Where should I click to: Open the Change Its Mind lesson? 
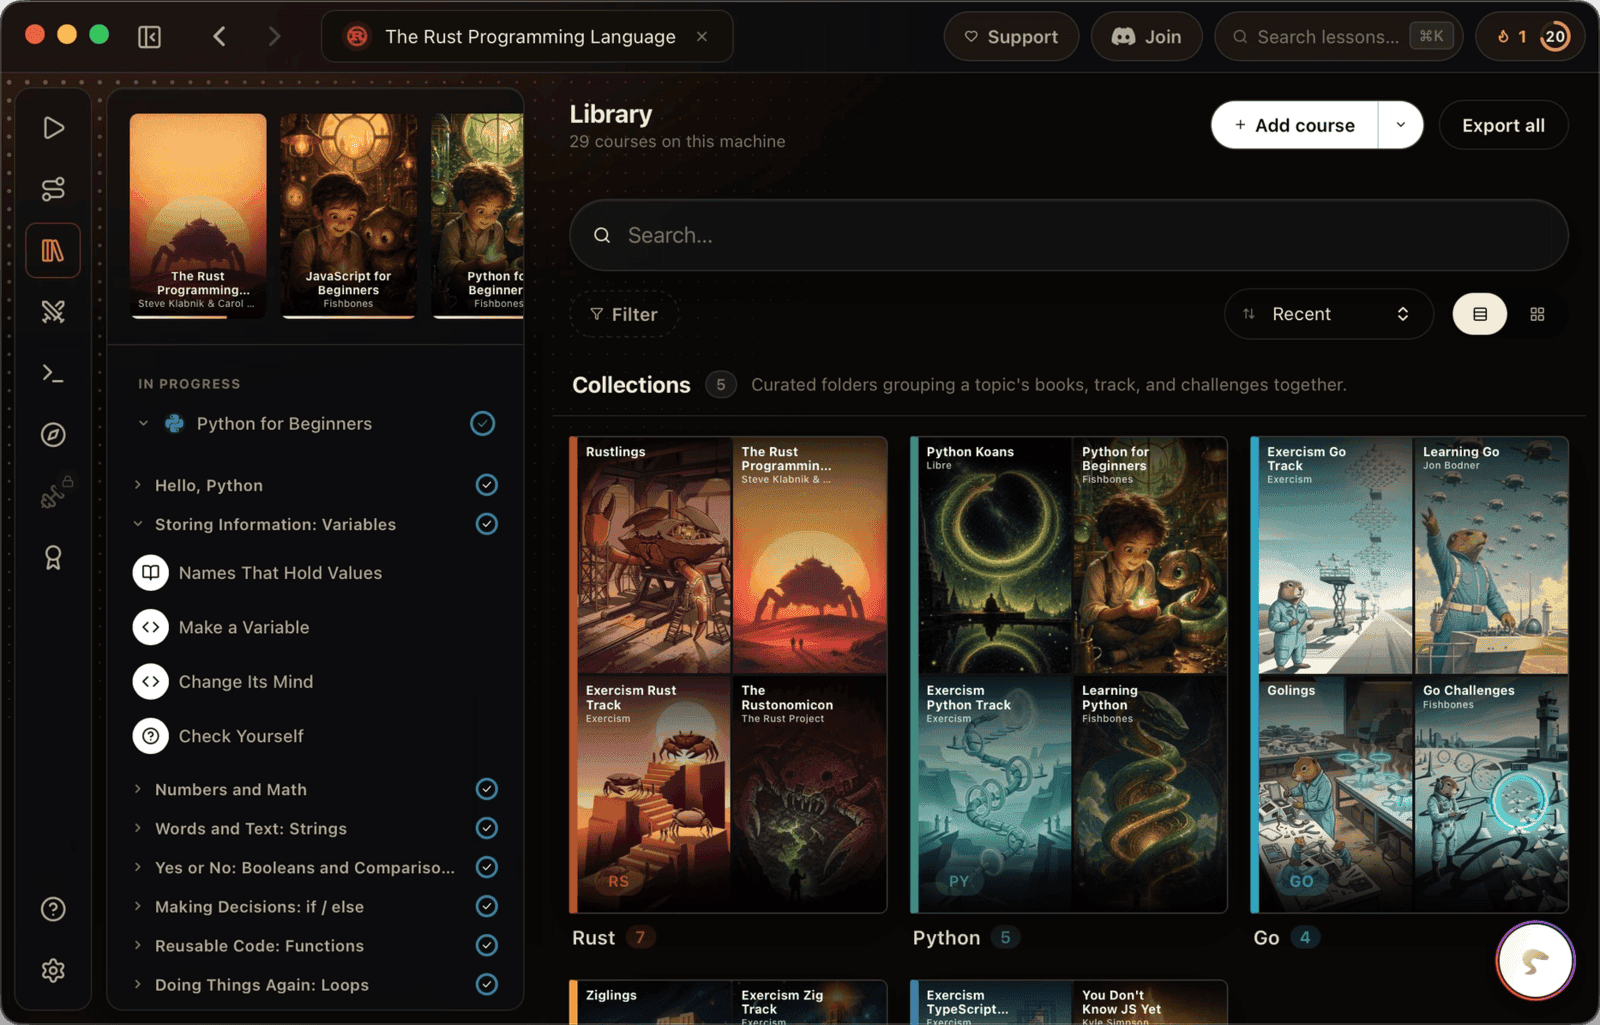[315, 682]
